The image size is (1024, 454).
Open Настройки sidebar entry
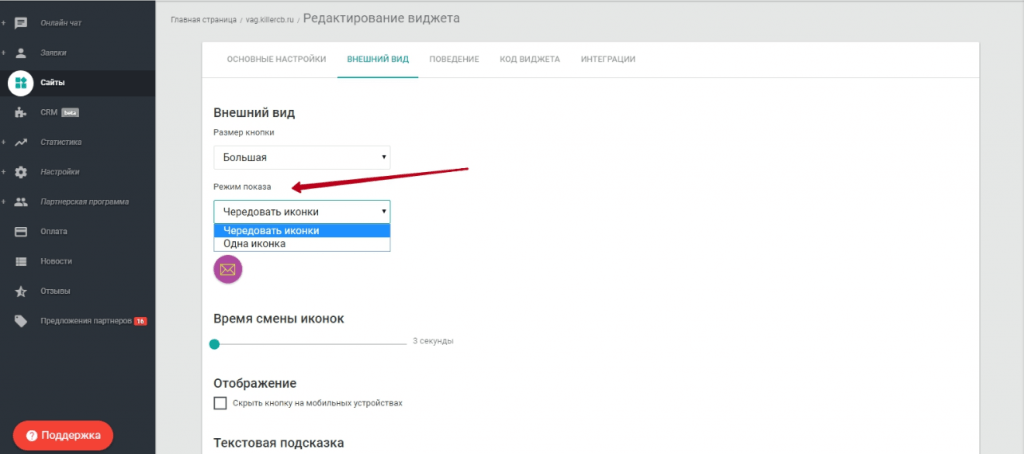click(60, 172)
